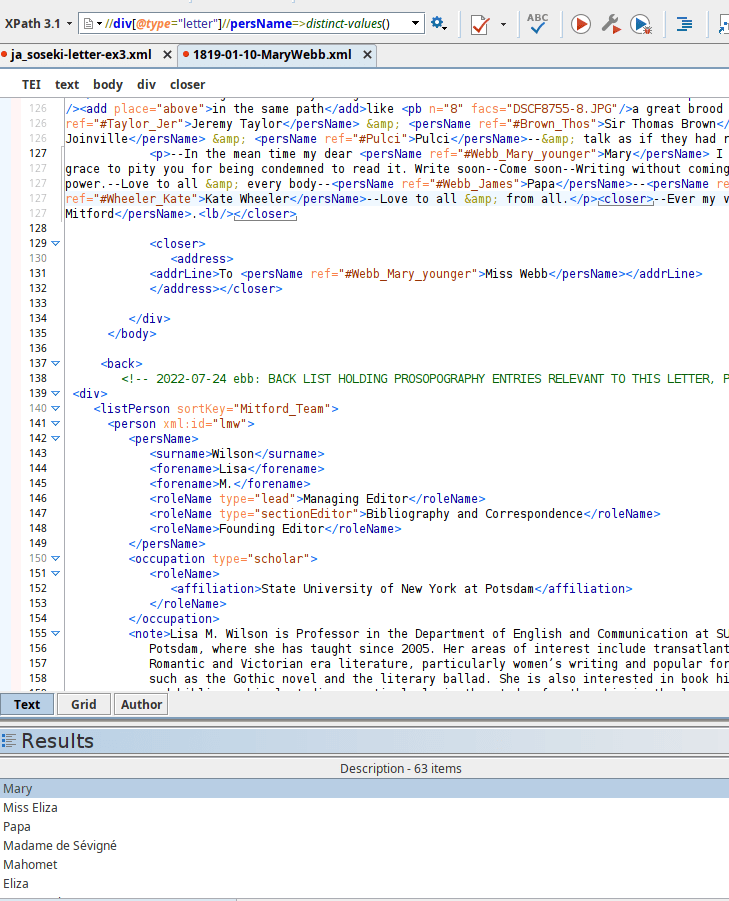The width and height of the screenshot is (729, 901).
Task: Apply the transformation scenario play button
Action: tap(581, 24)
